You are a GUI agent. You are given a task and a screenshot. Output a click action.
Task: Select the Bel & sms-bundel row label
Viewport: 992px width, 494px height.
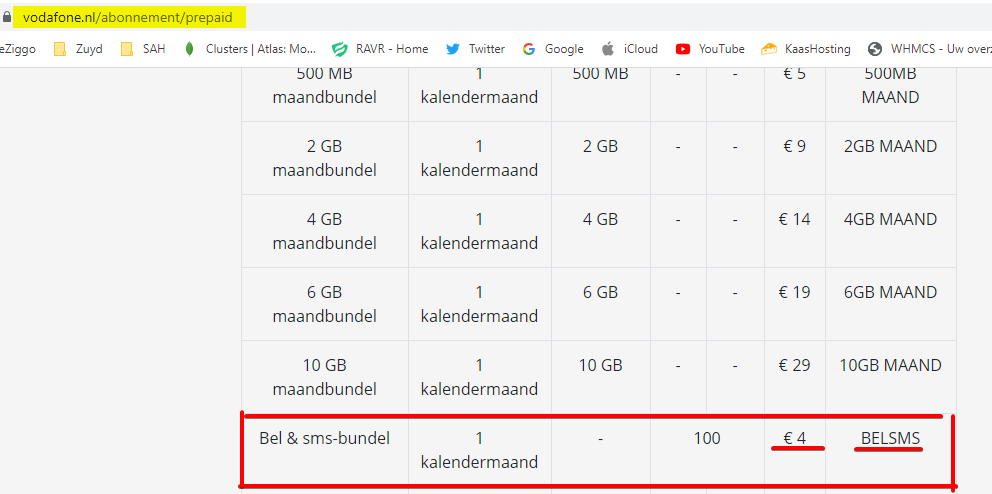pos(324,438)
